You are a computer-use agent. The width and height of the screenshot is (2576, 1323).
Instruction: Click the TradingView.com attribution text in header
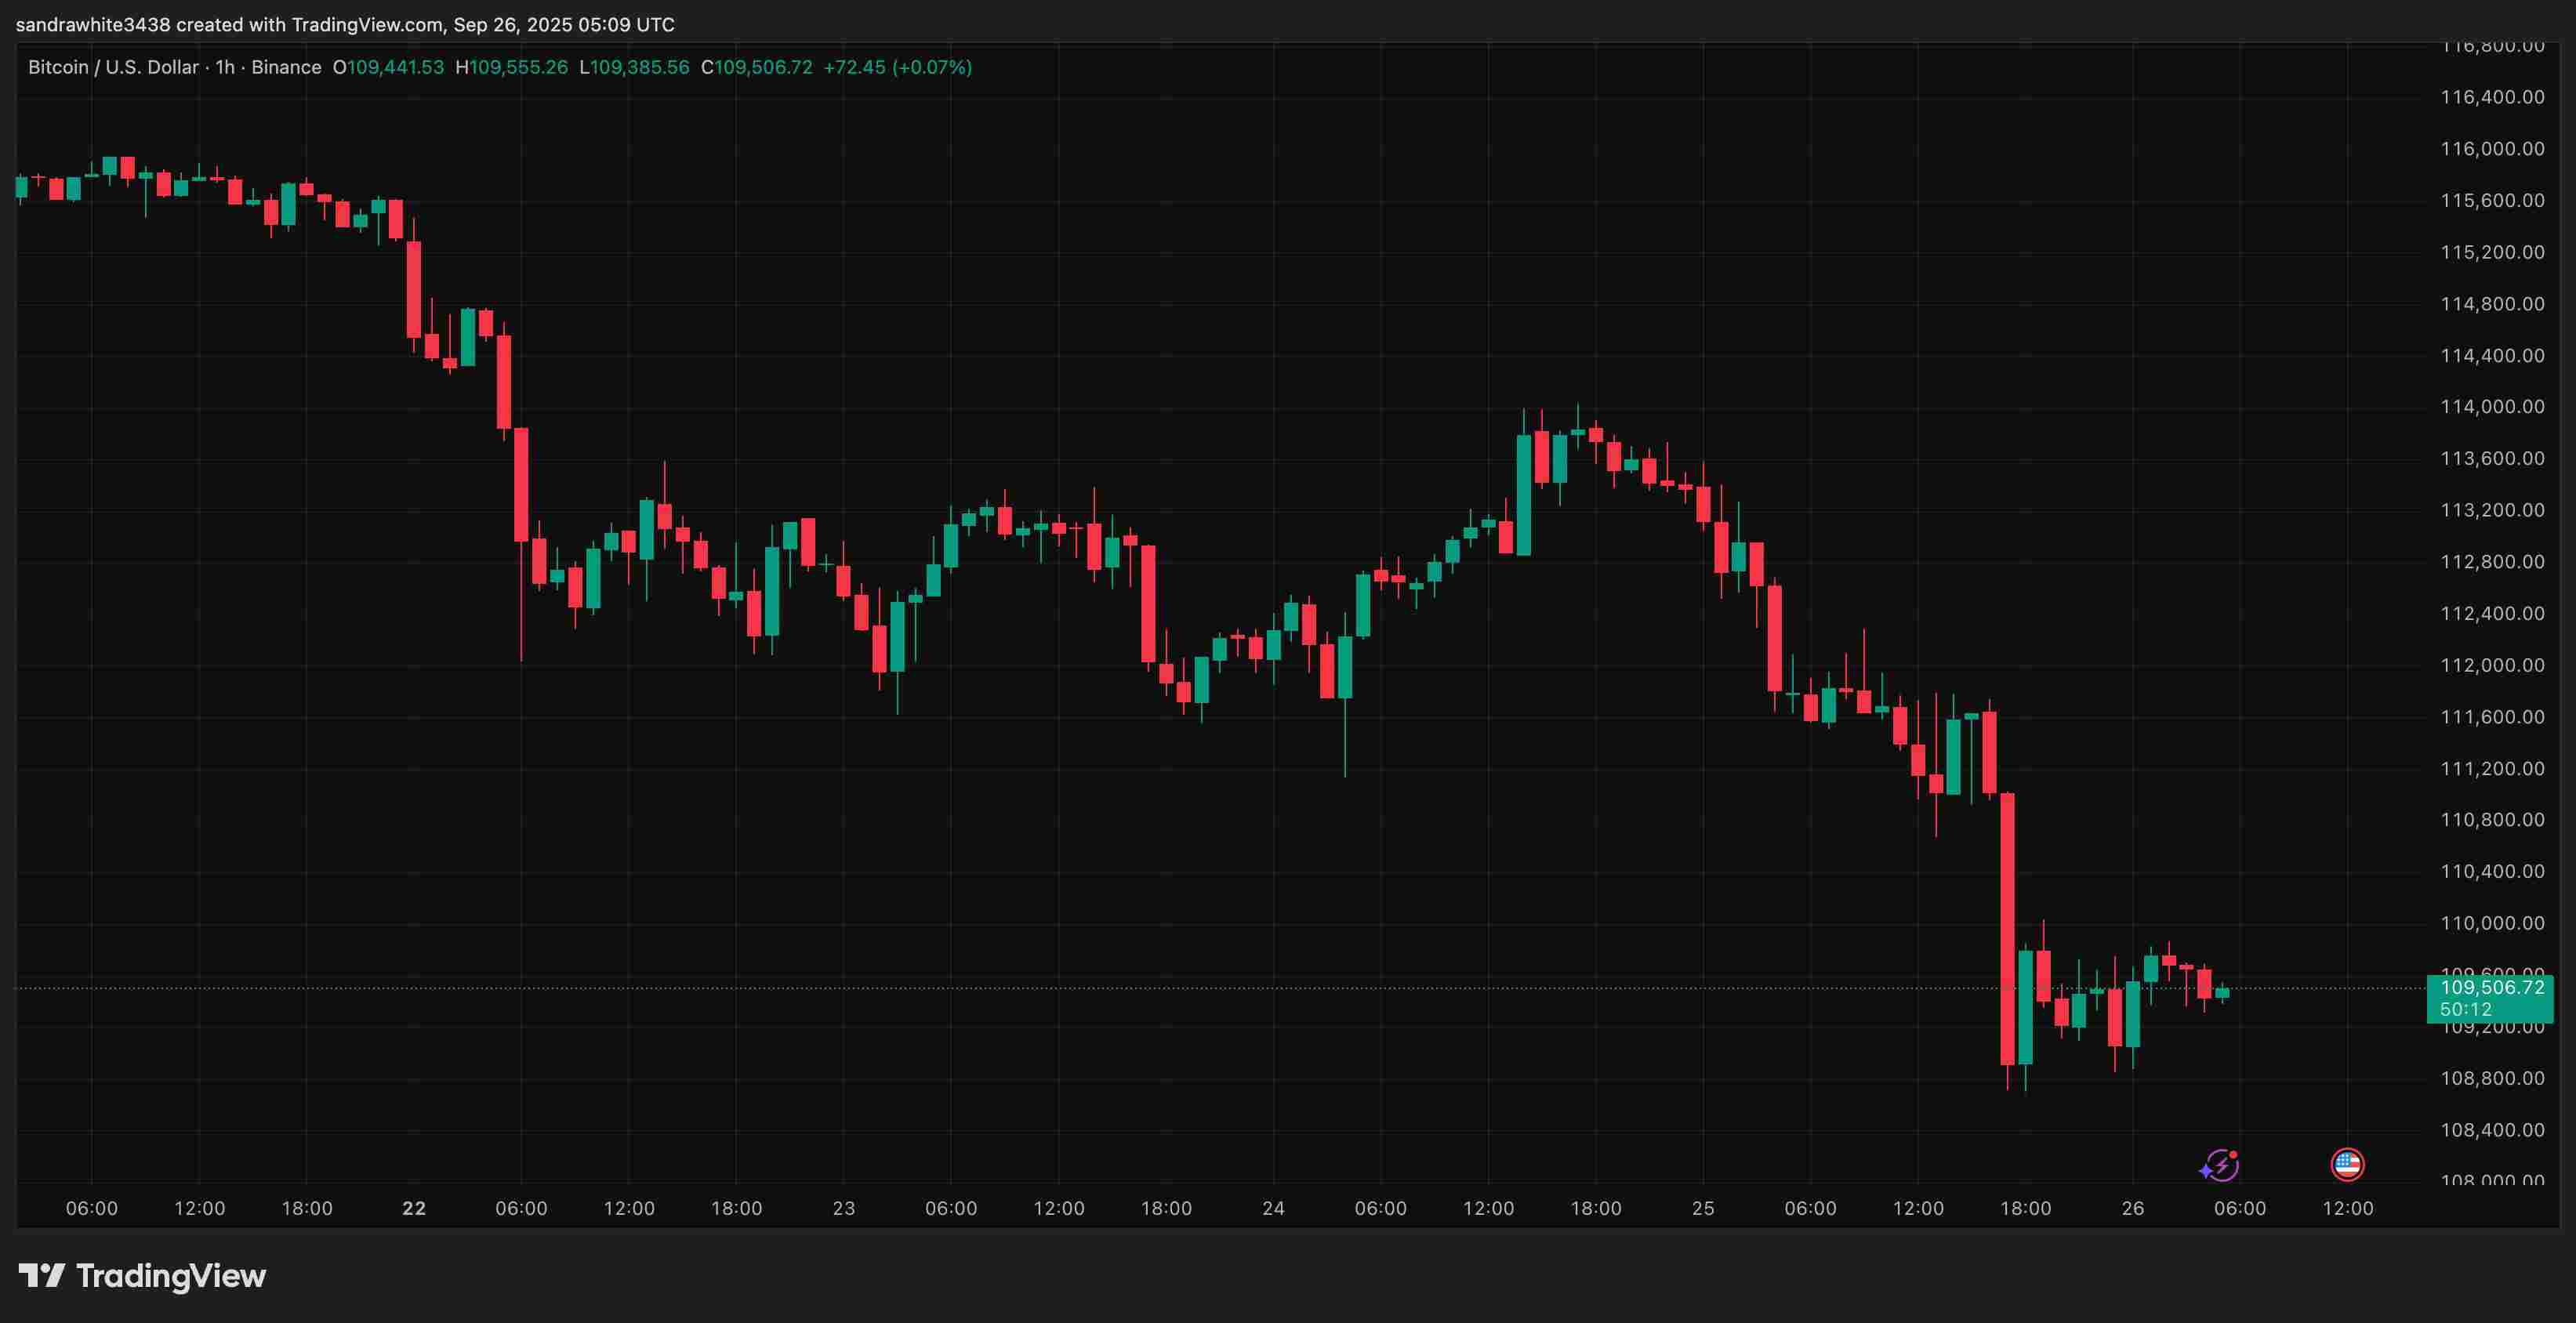click(x=366, y=24)
